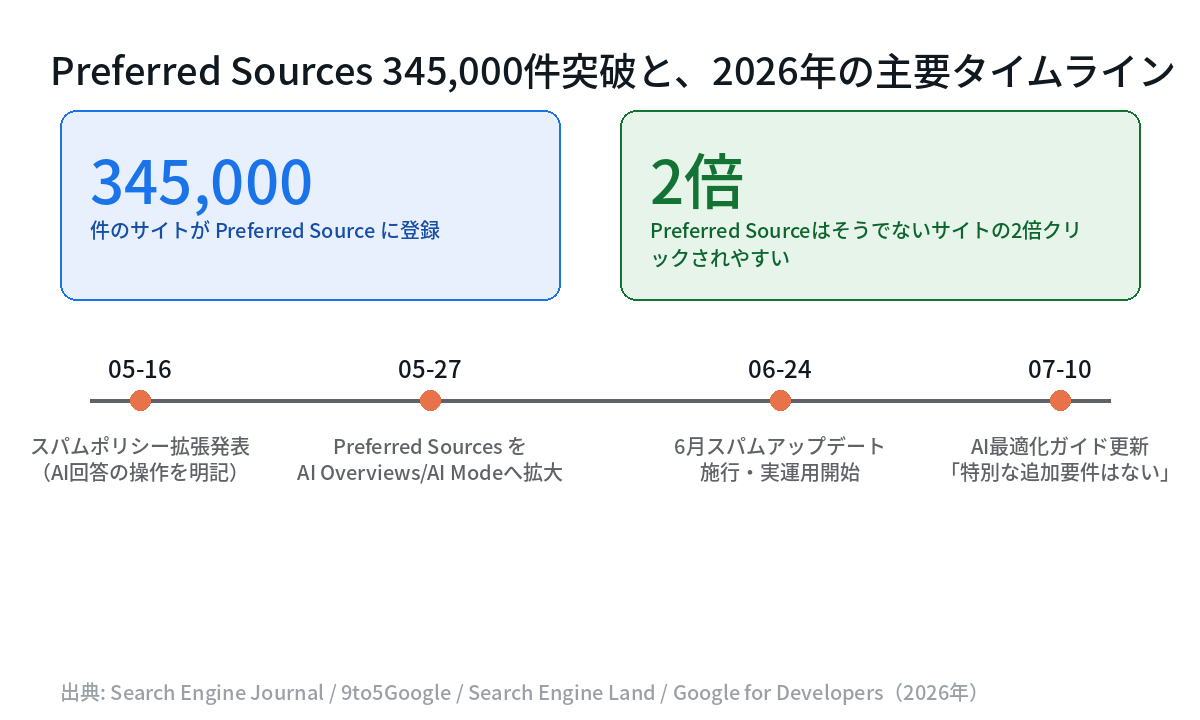
Task: Select the infographic title 'Preferred Sources 345,000件突破'
Action: [612, 72]
